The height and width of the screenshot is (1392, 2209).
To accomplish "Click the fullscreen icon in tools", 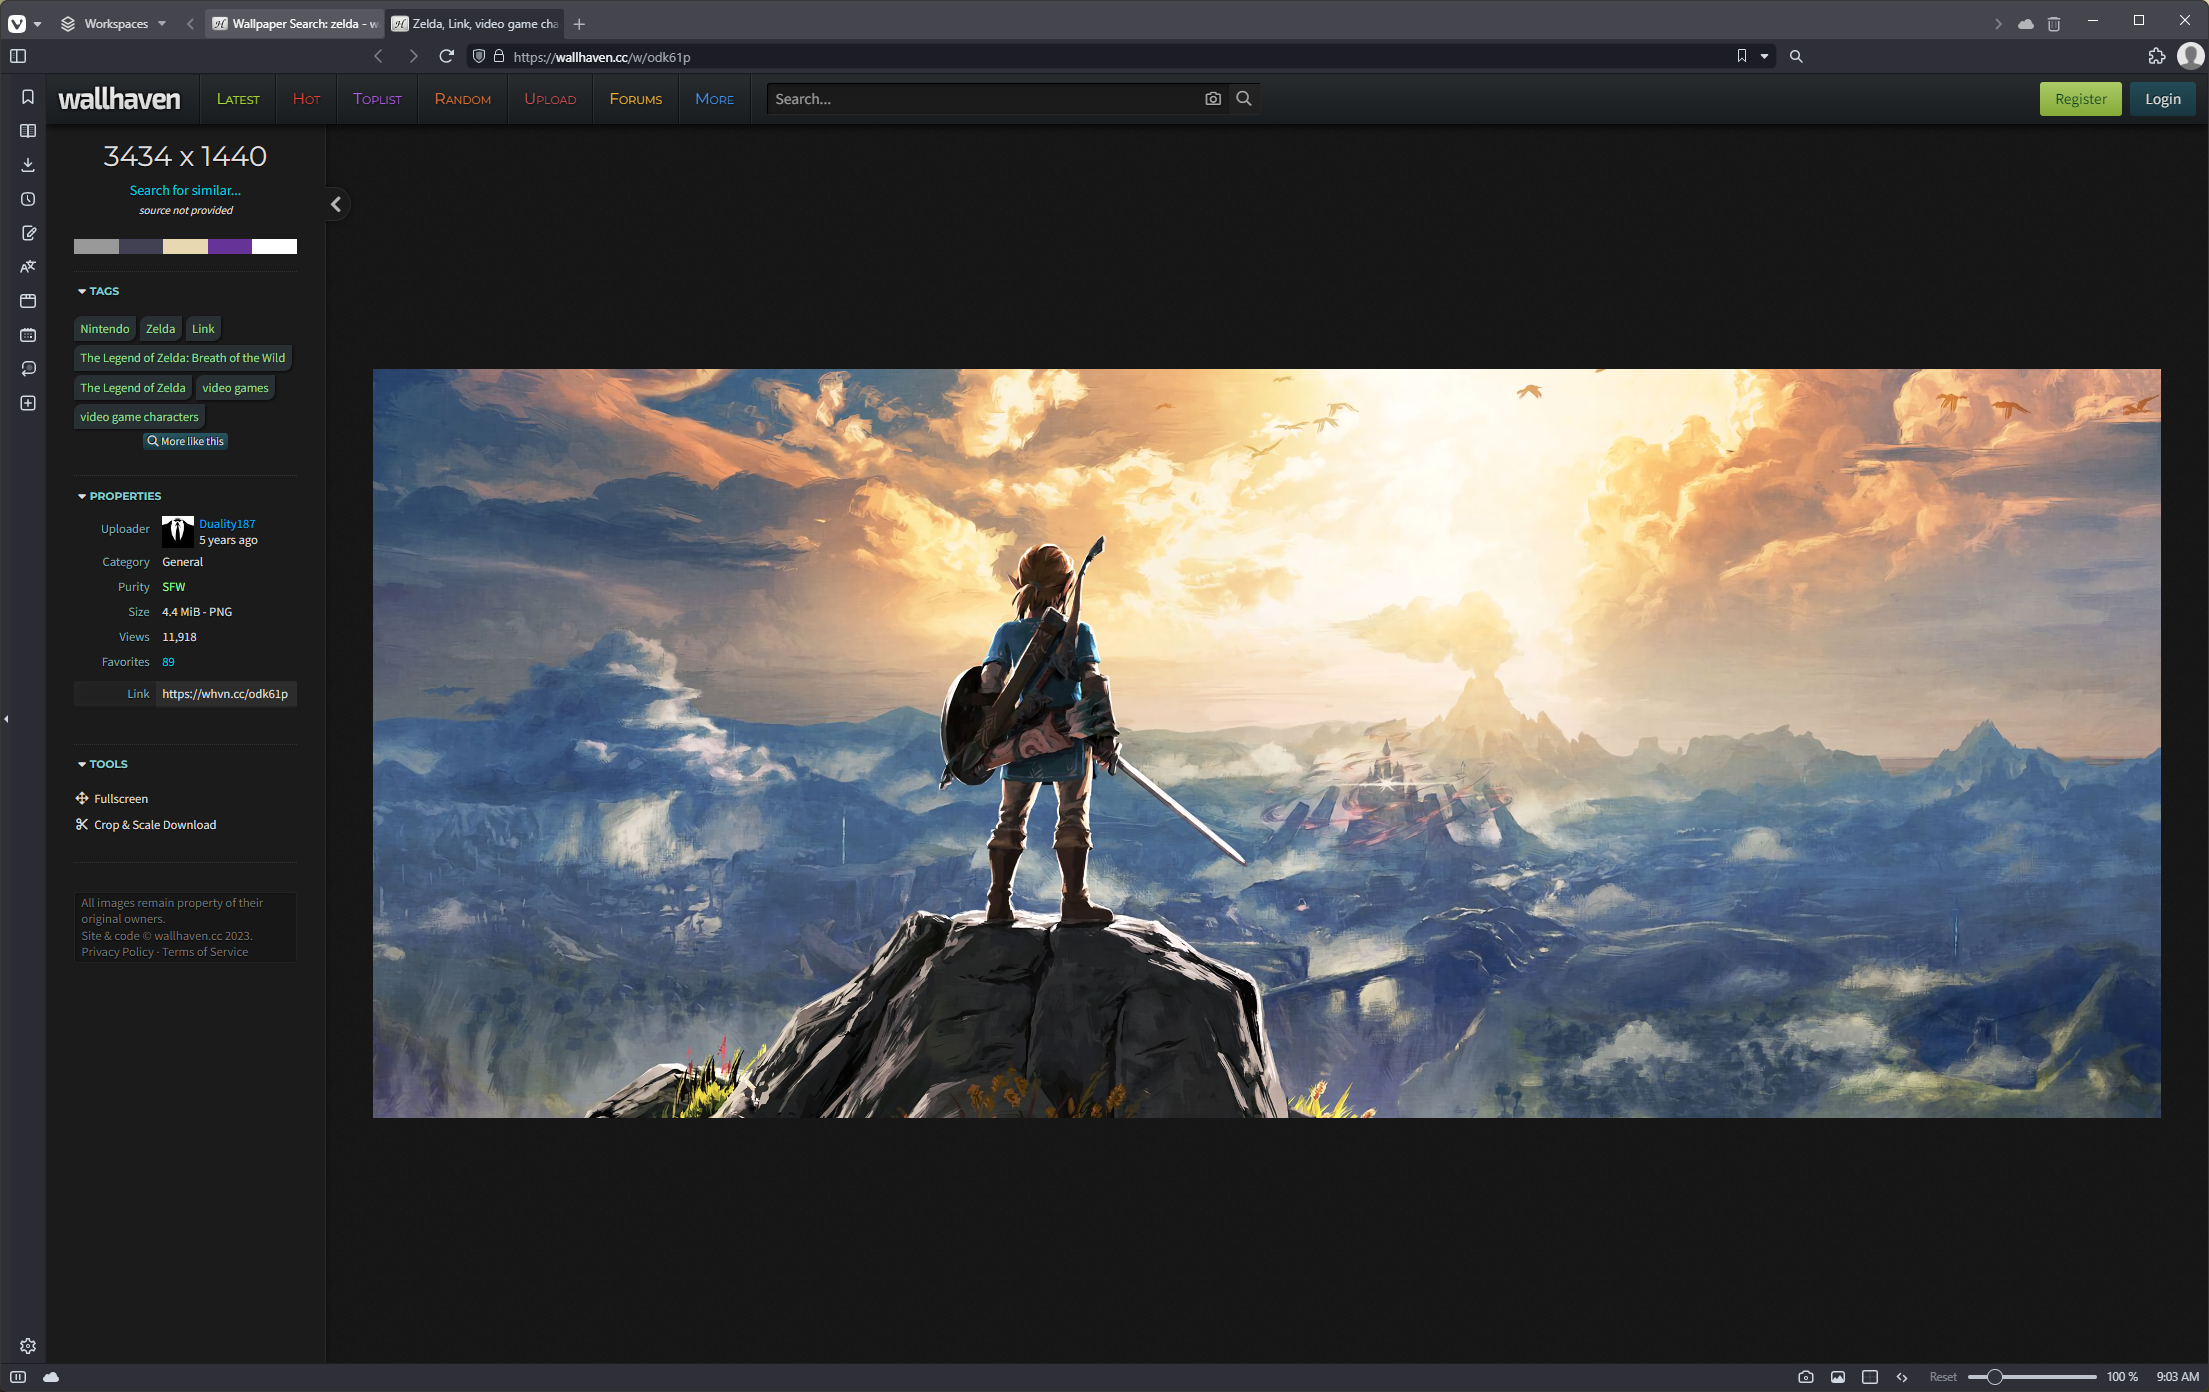I will click(x=82, y=797).
